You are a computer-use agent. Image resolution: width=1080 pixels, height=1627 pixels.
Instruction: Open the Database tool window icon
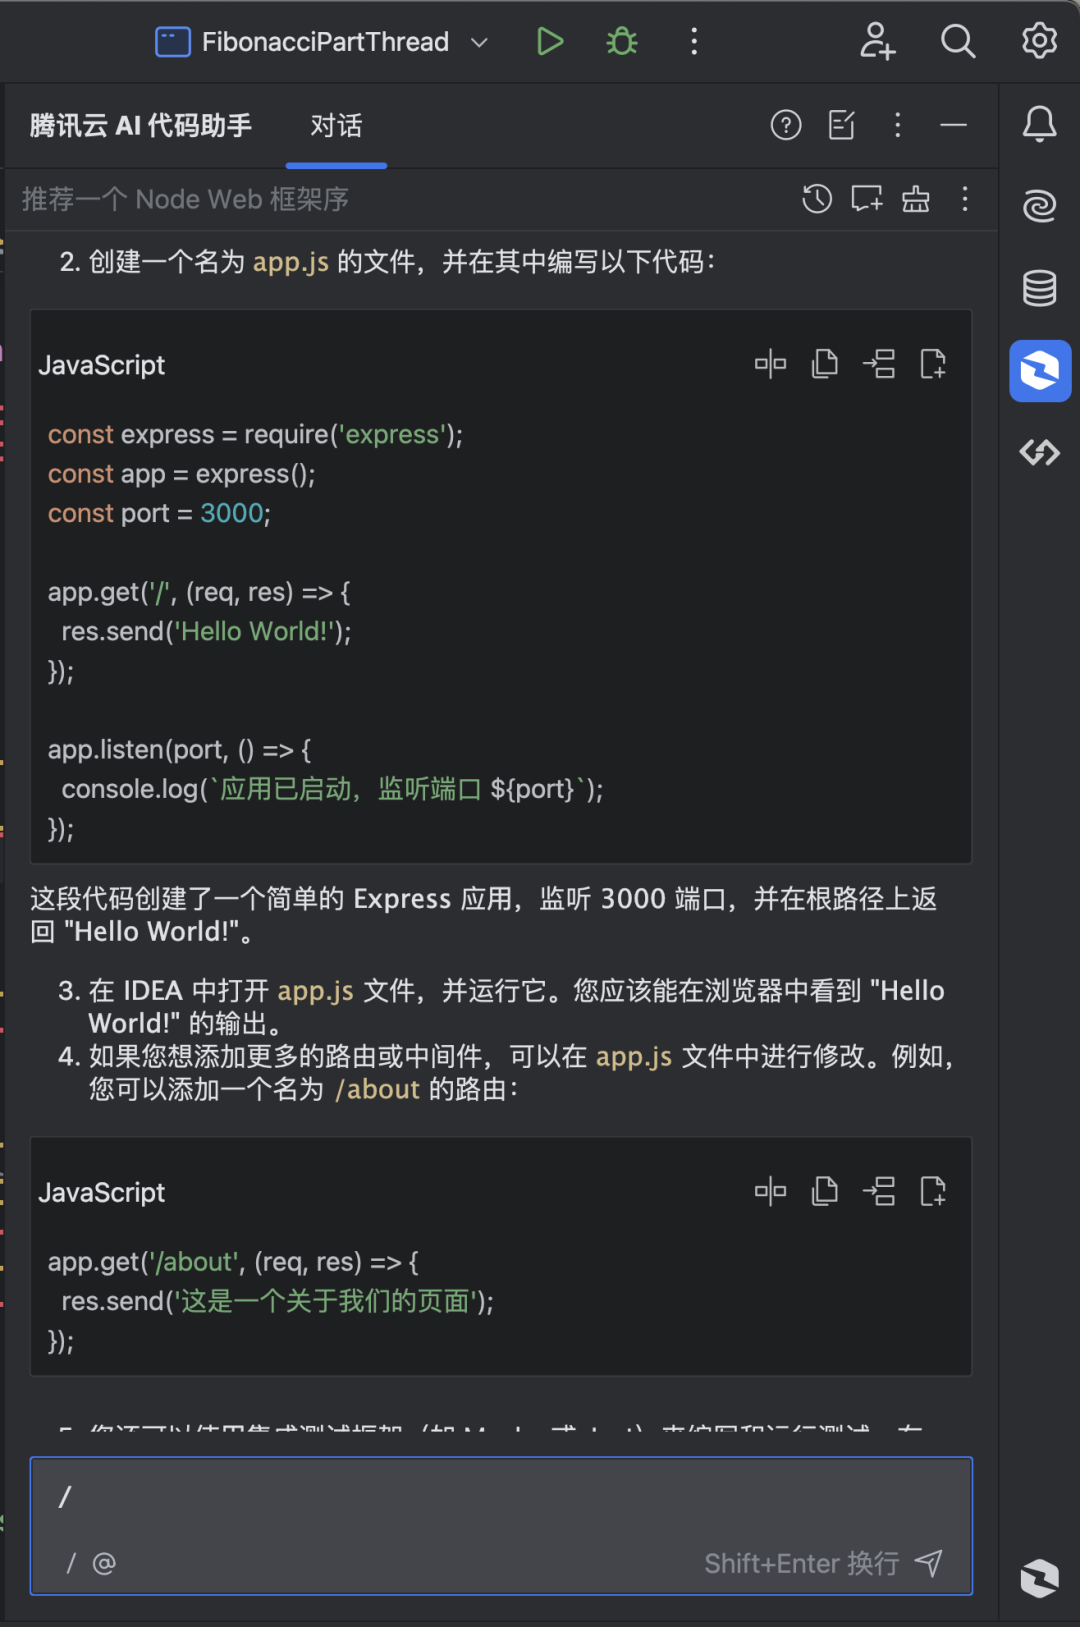click(x=1039, y=288)
